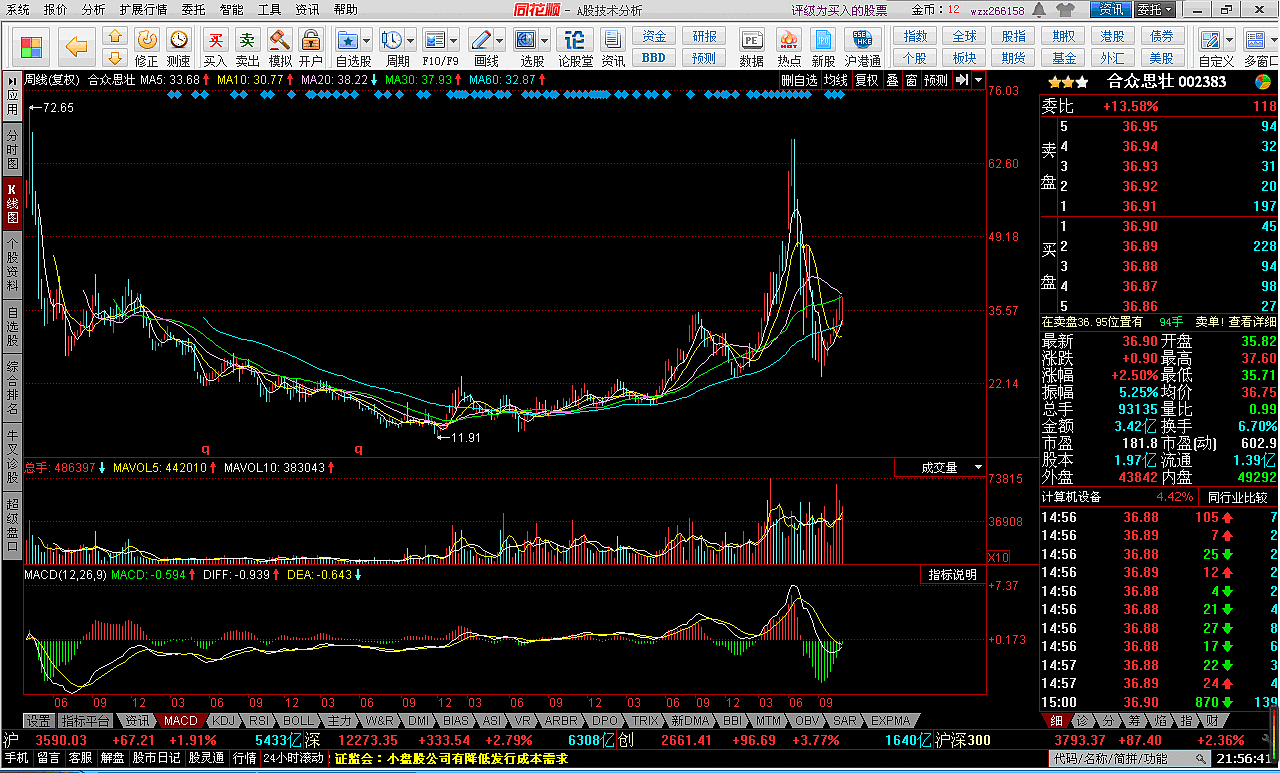Open the 模拟 simulated trading gavel icon
1280x773 pixels.
280,40
